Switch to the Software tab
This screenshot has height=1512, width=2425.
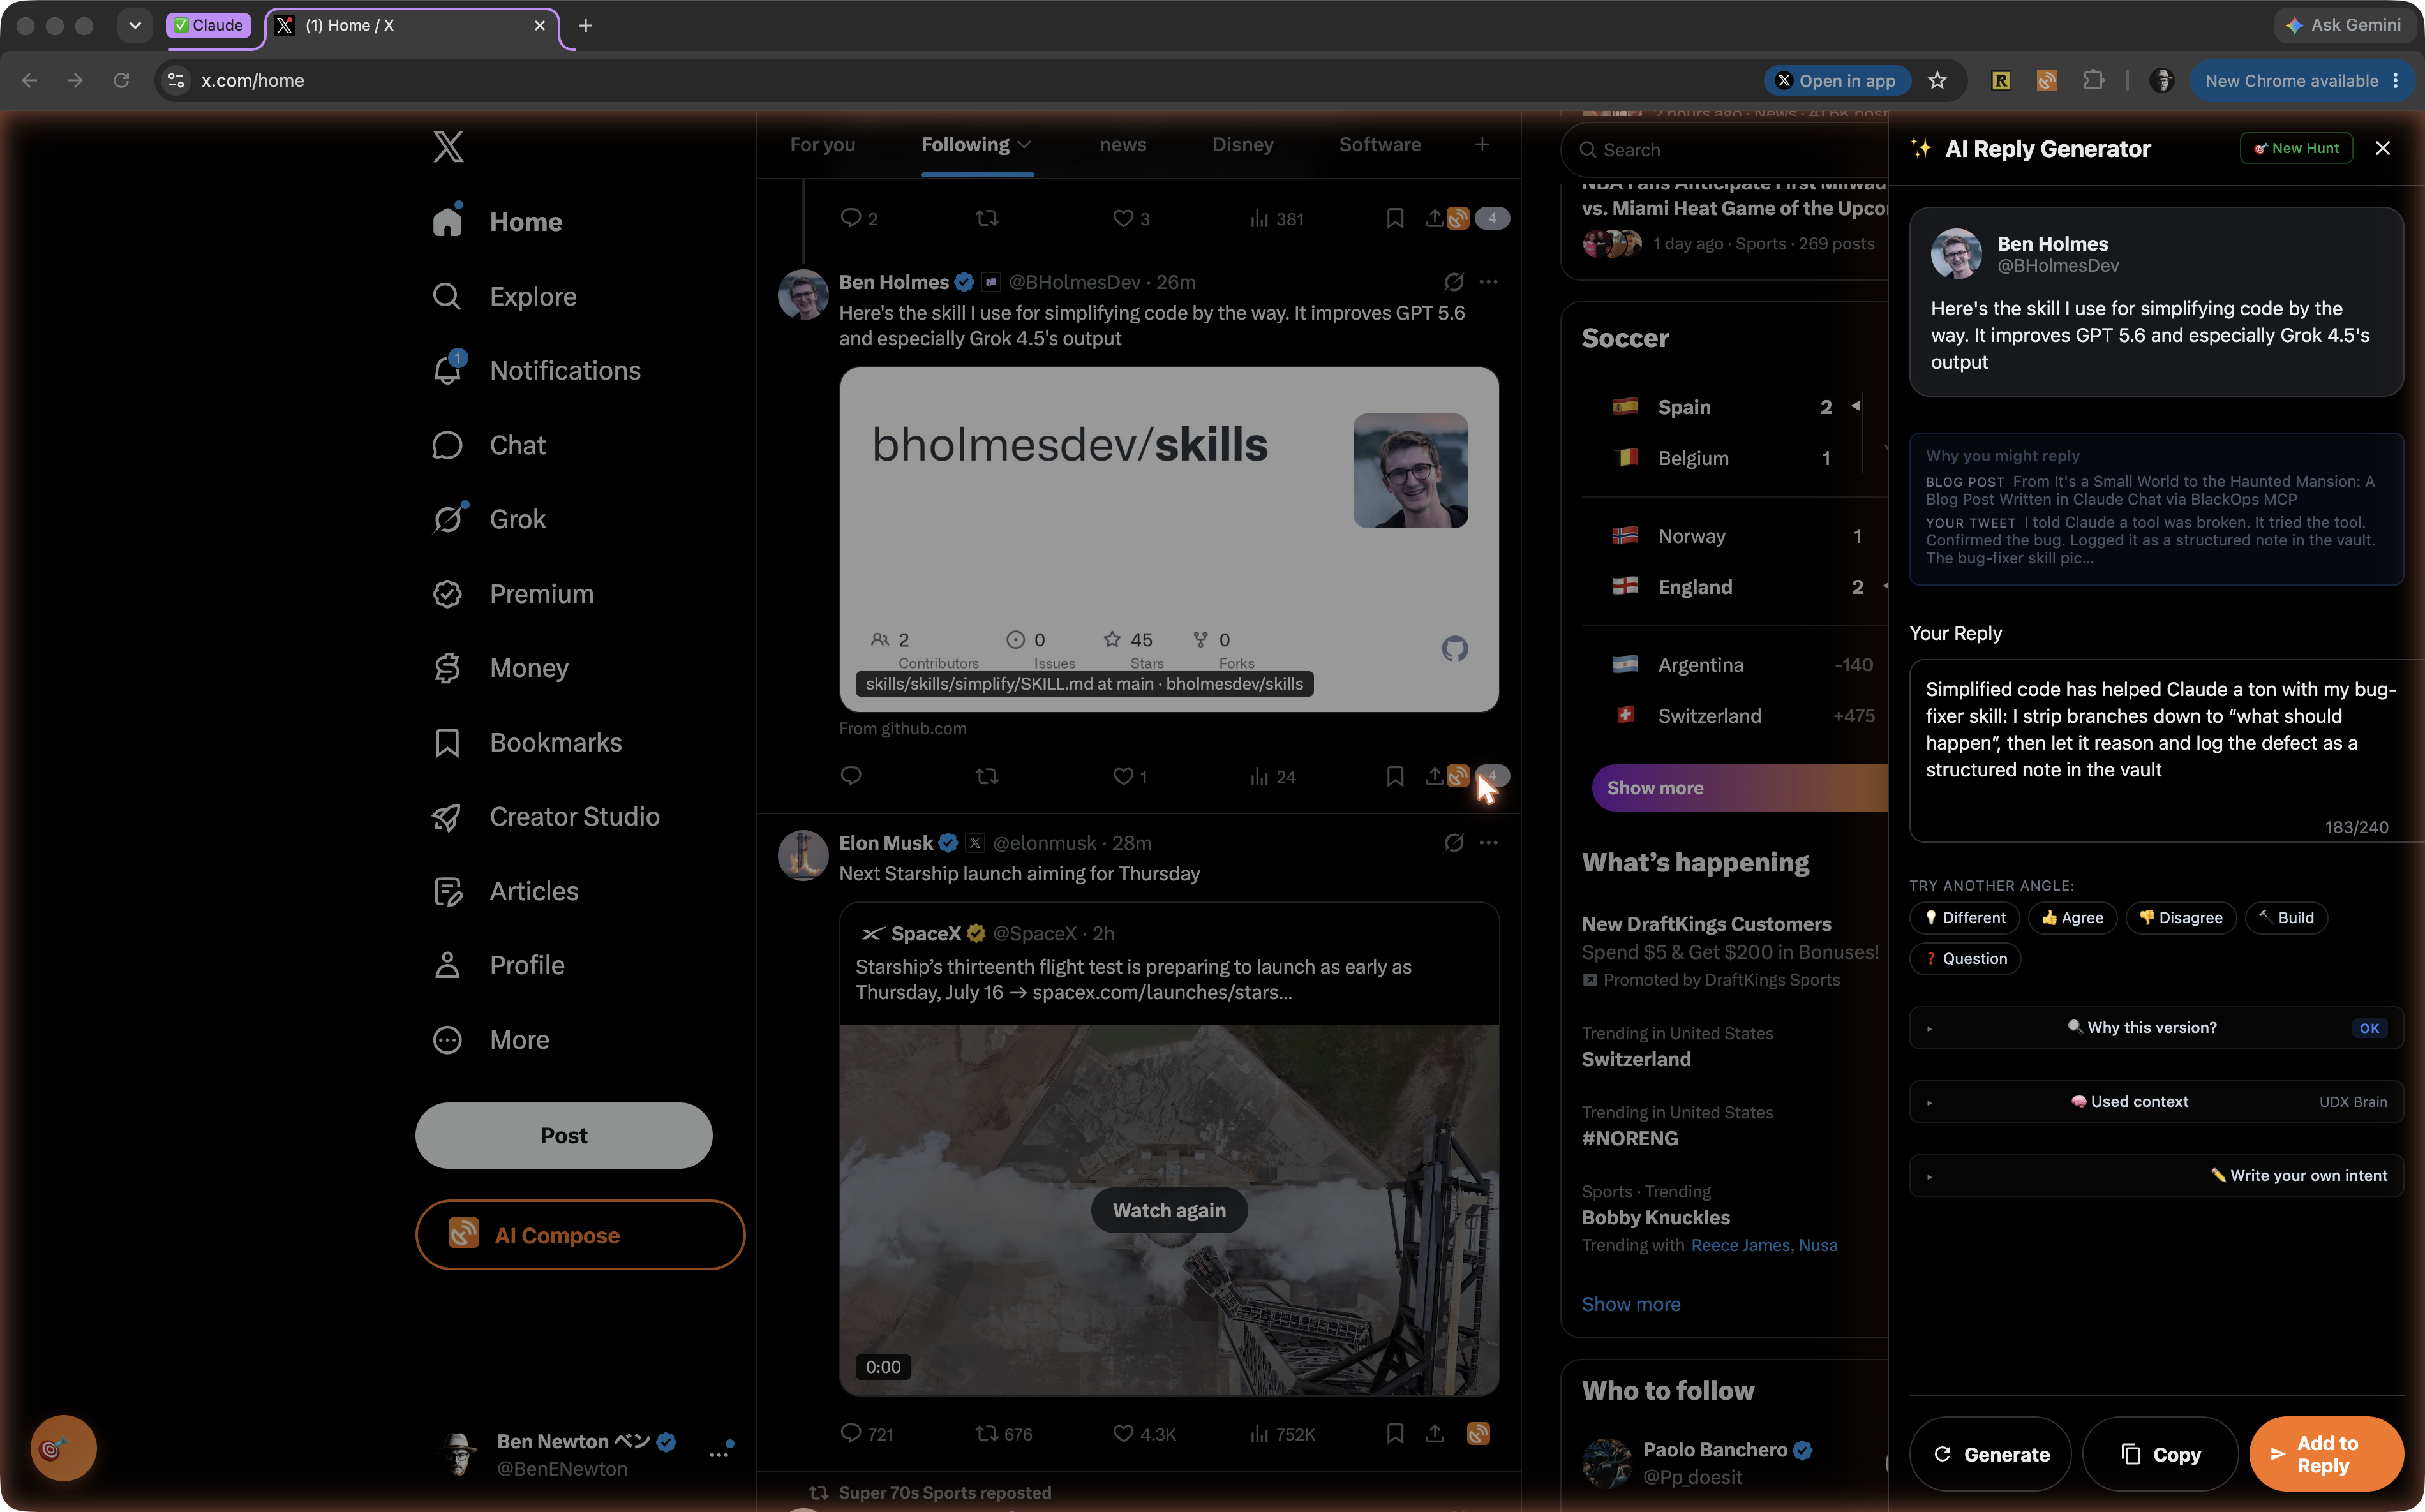point(1379,145)
